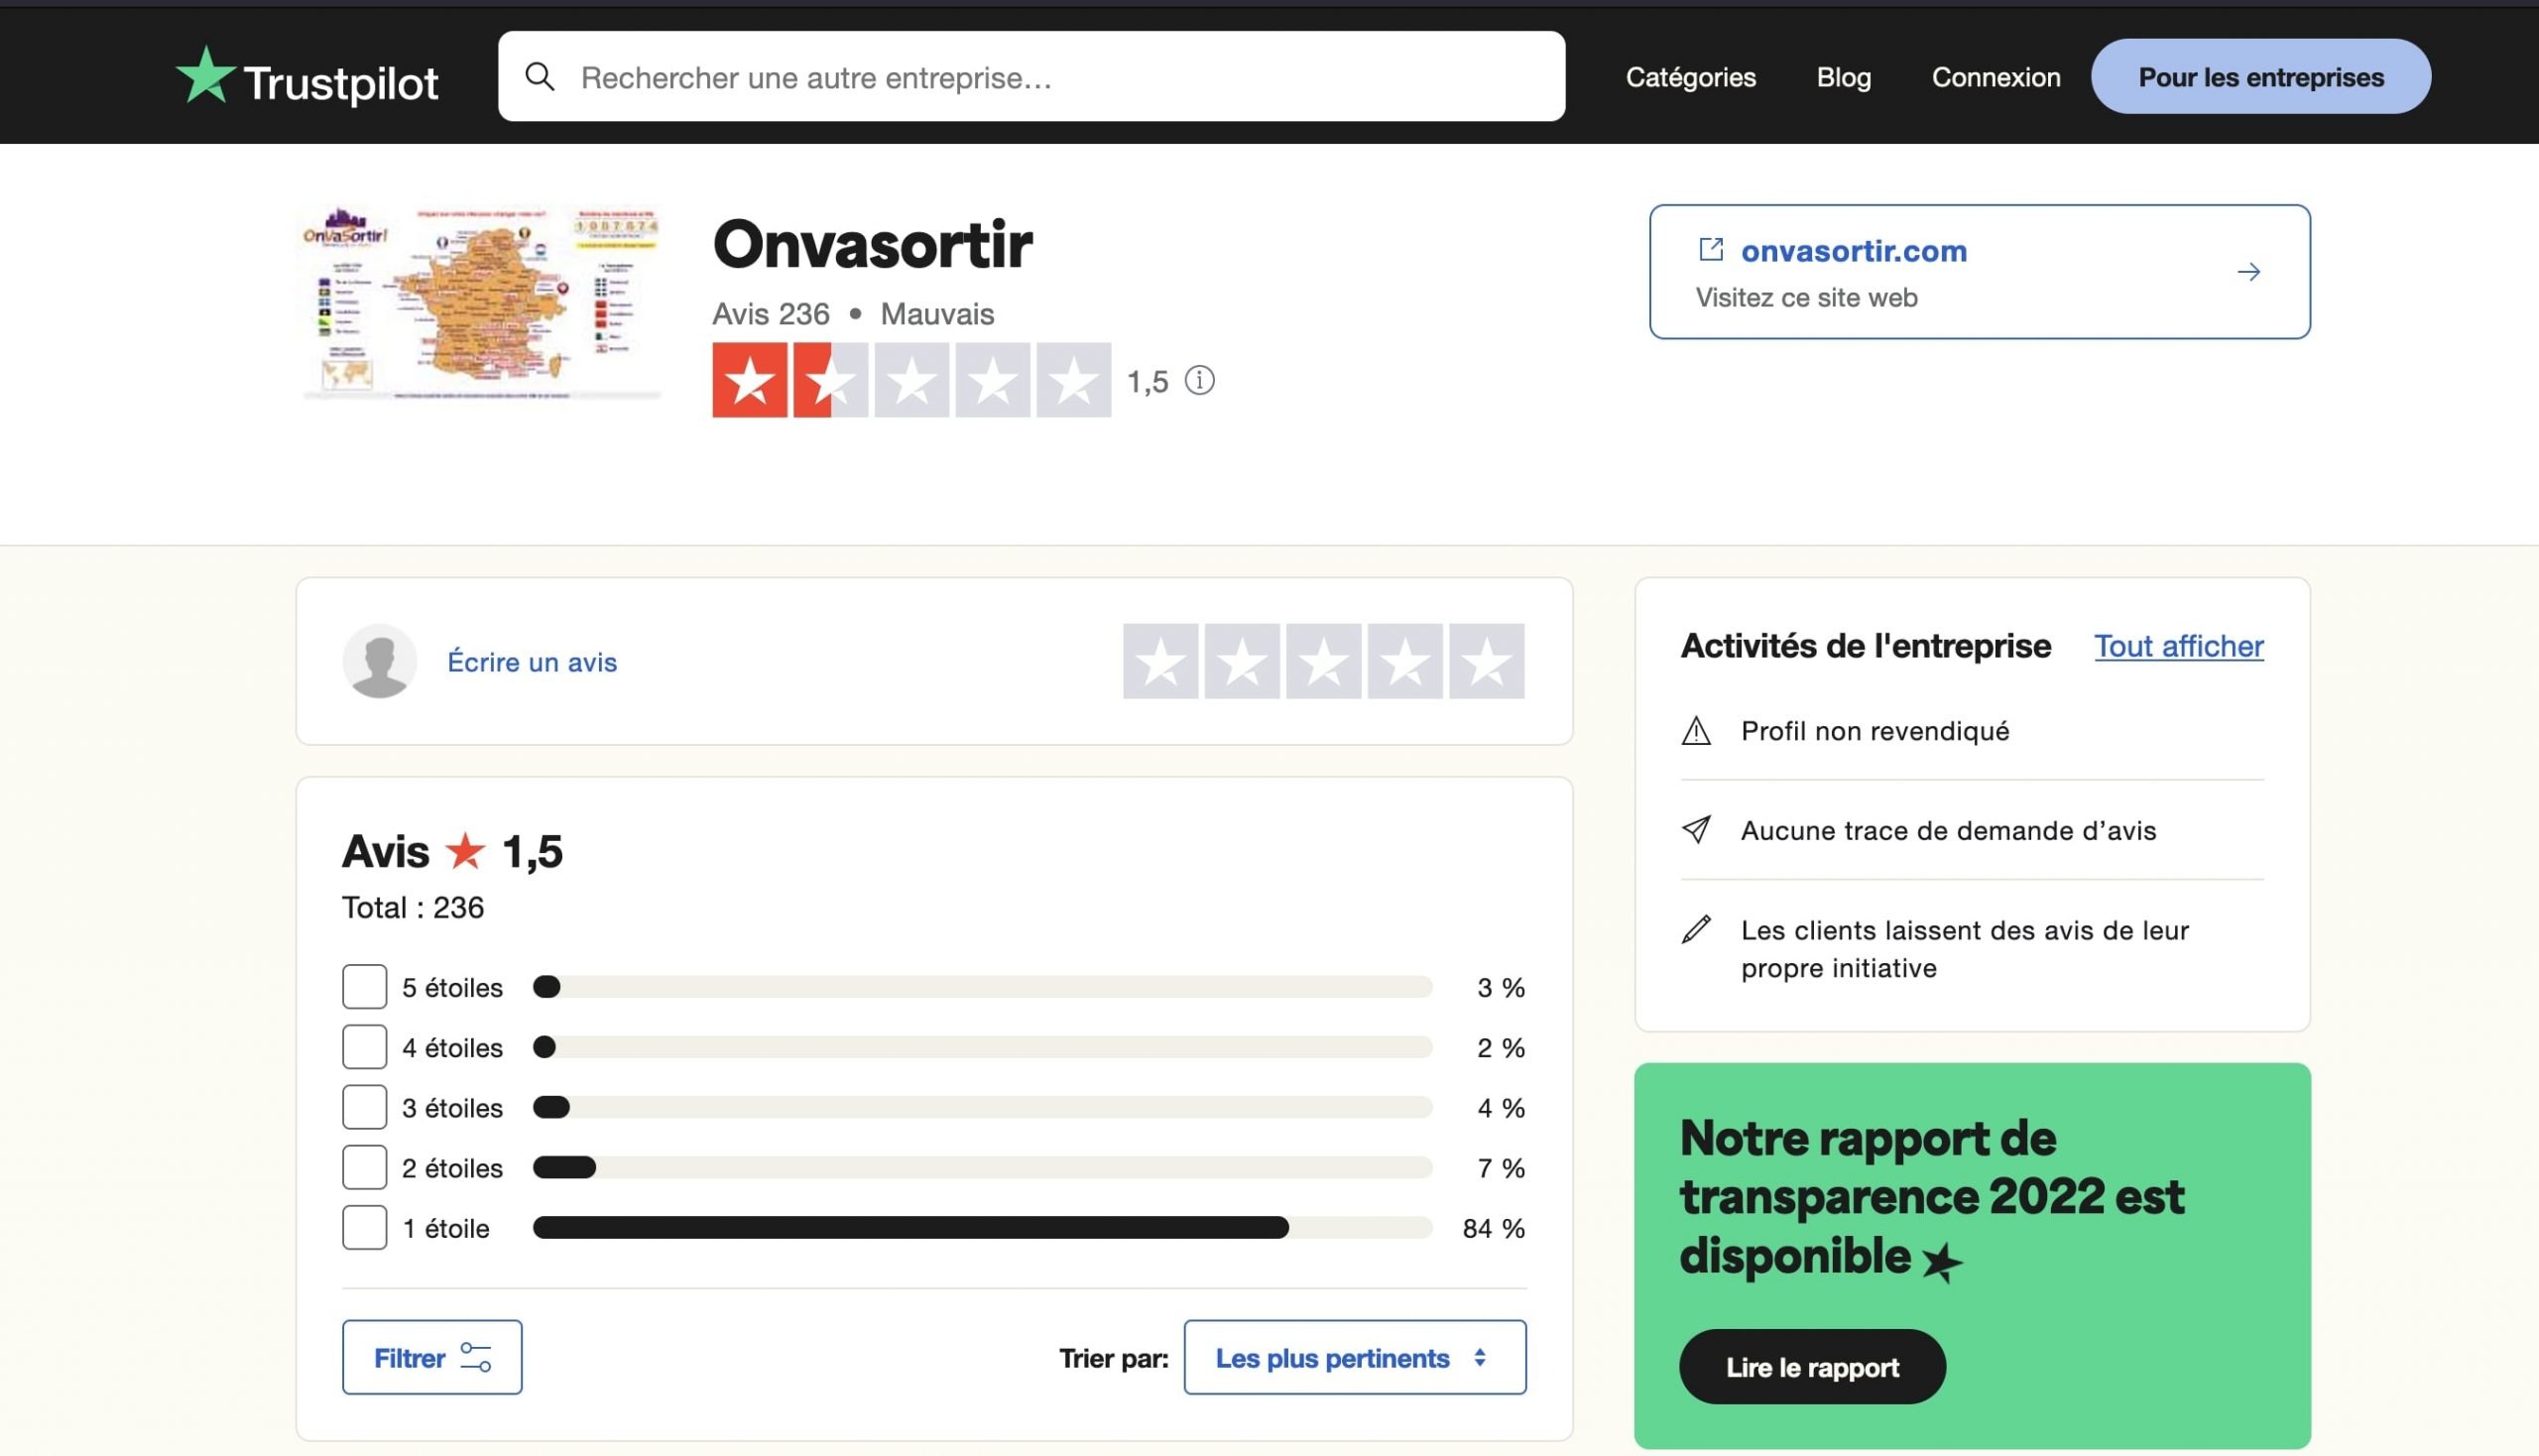The width and height of the screenshot is (2539, 1456).
Task: Click the Trustpilot star logo
Action: click(x=207, y=78)
